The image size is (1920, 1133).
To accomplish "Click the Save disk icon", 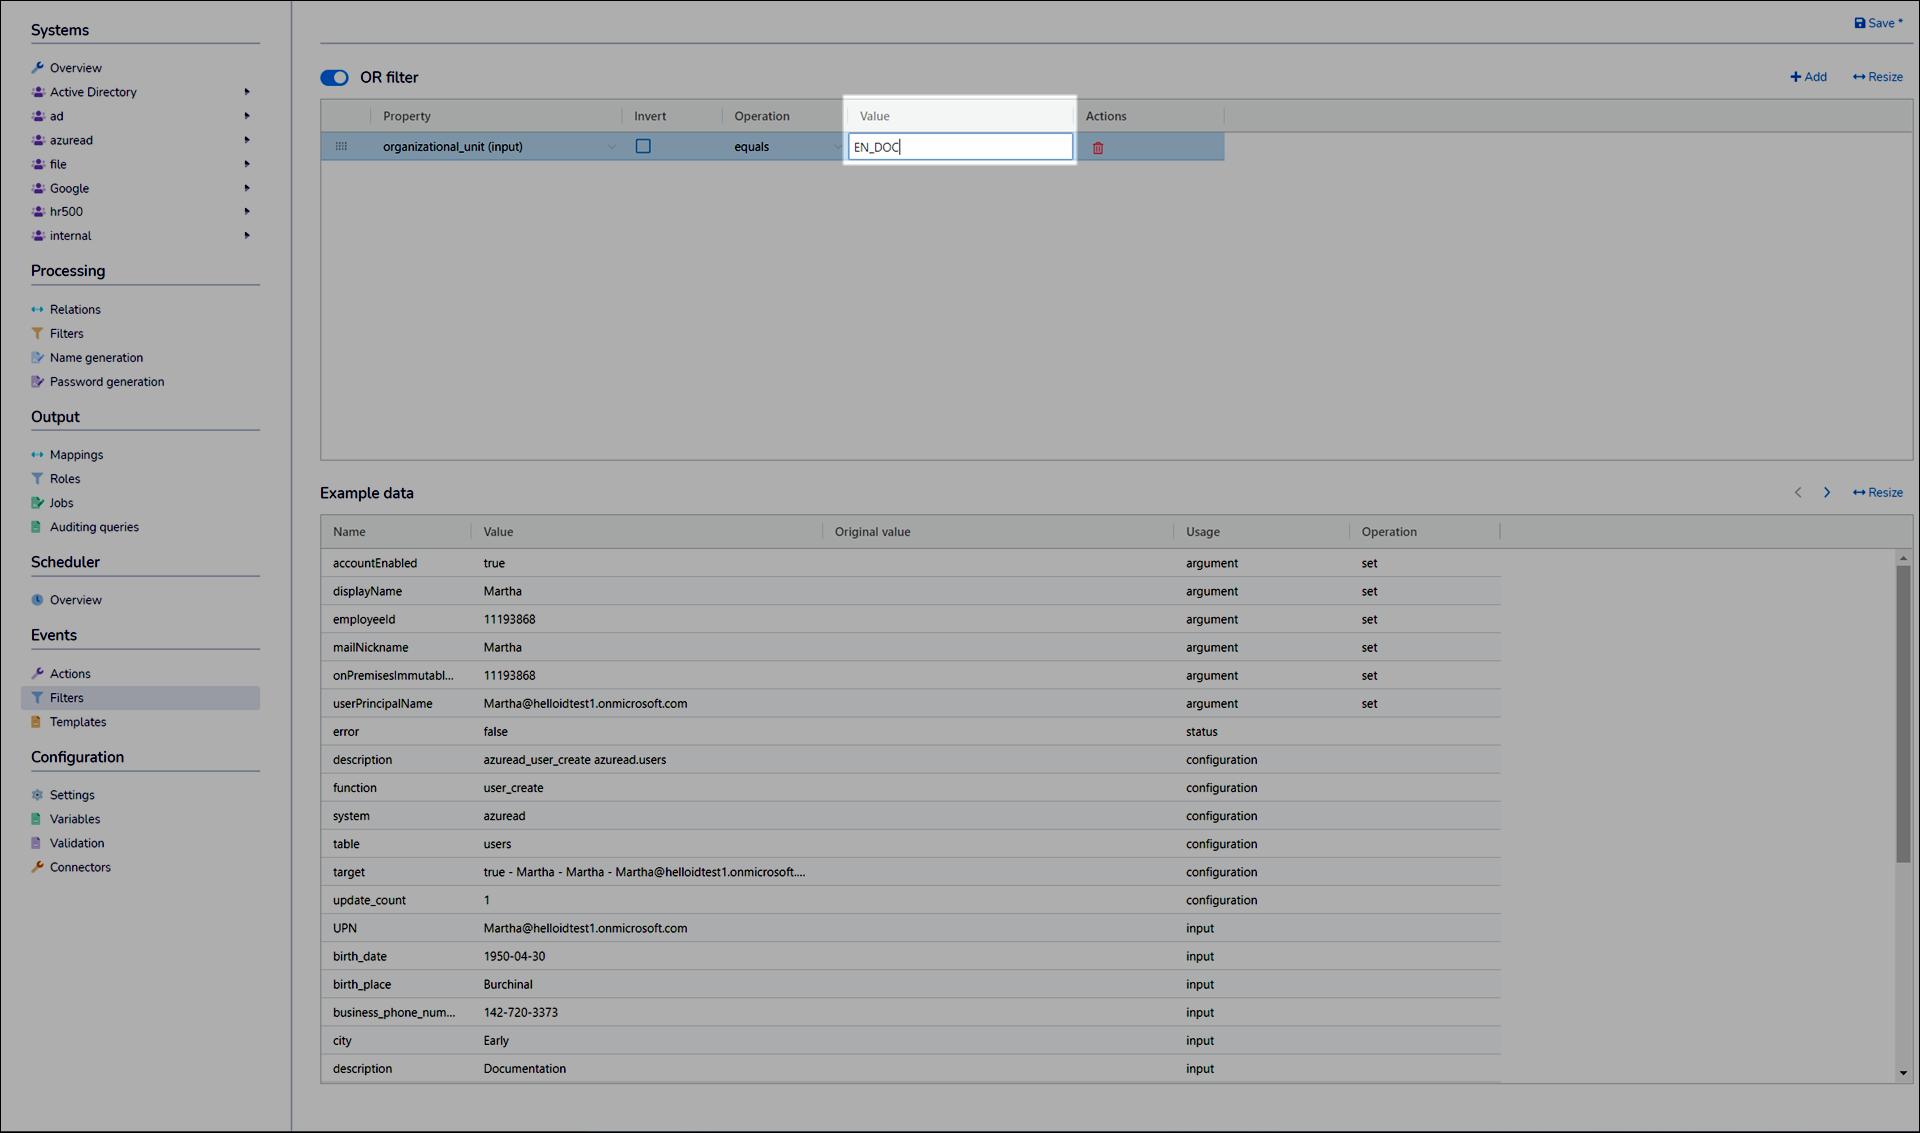I will (1860, 23).
